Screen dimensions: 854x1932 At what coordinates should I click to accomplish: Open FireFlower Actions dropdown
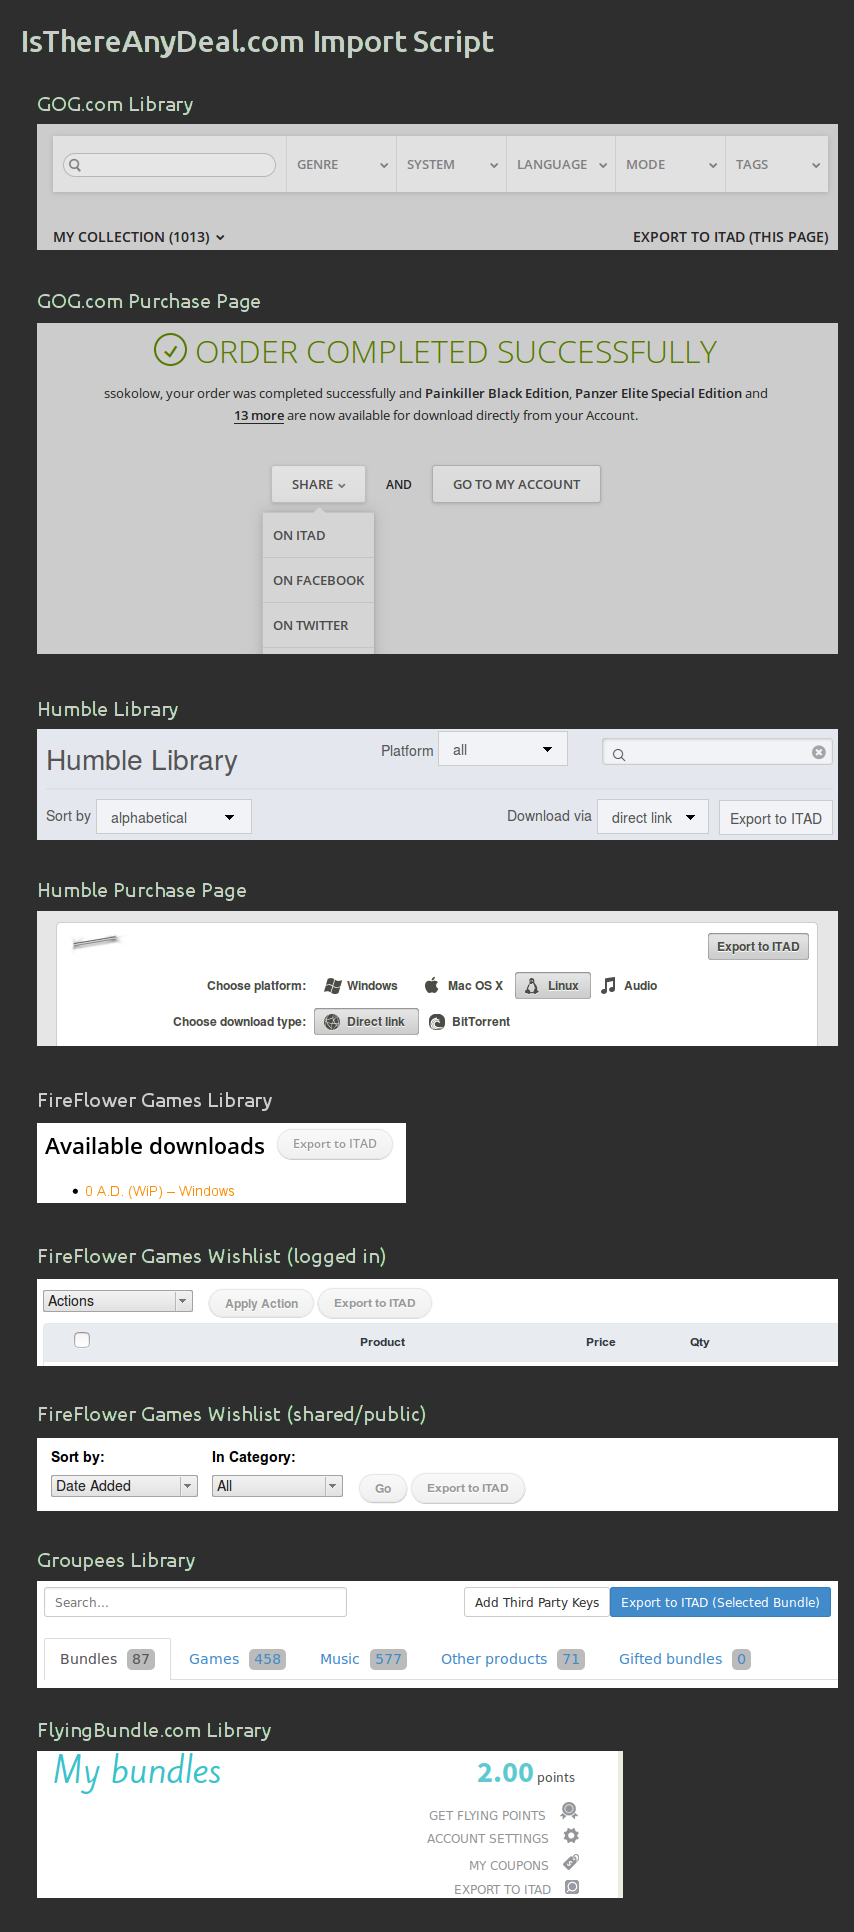click(118, 1301)
